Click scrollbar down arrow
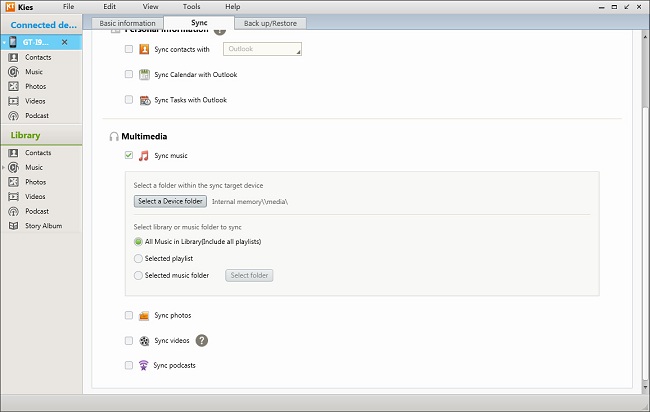The width and height of the screenshot is (650, 412). [645, 388]
